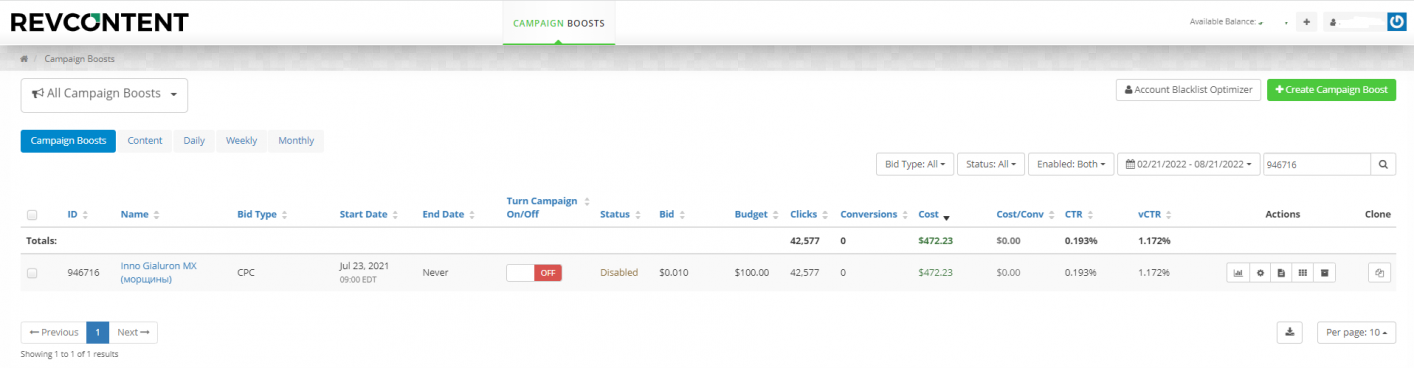Sort table by ID column
The height and width of the screenshot is (368, 1414).
click(77, 214)
